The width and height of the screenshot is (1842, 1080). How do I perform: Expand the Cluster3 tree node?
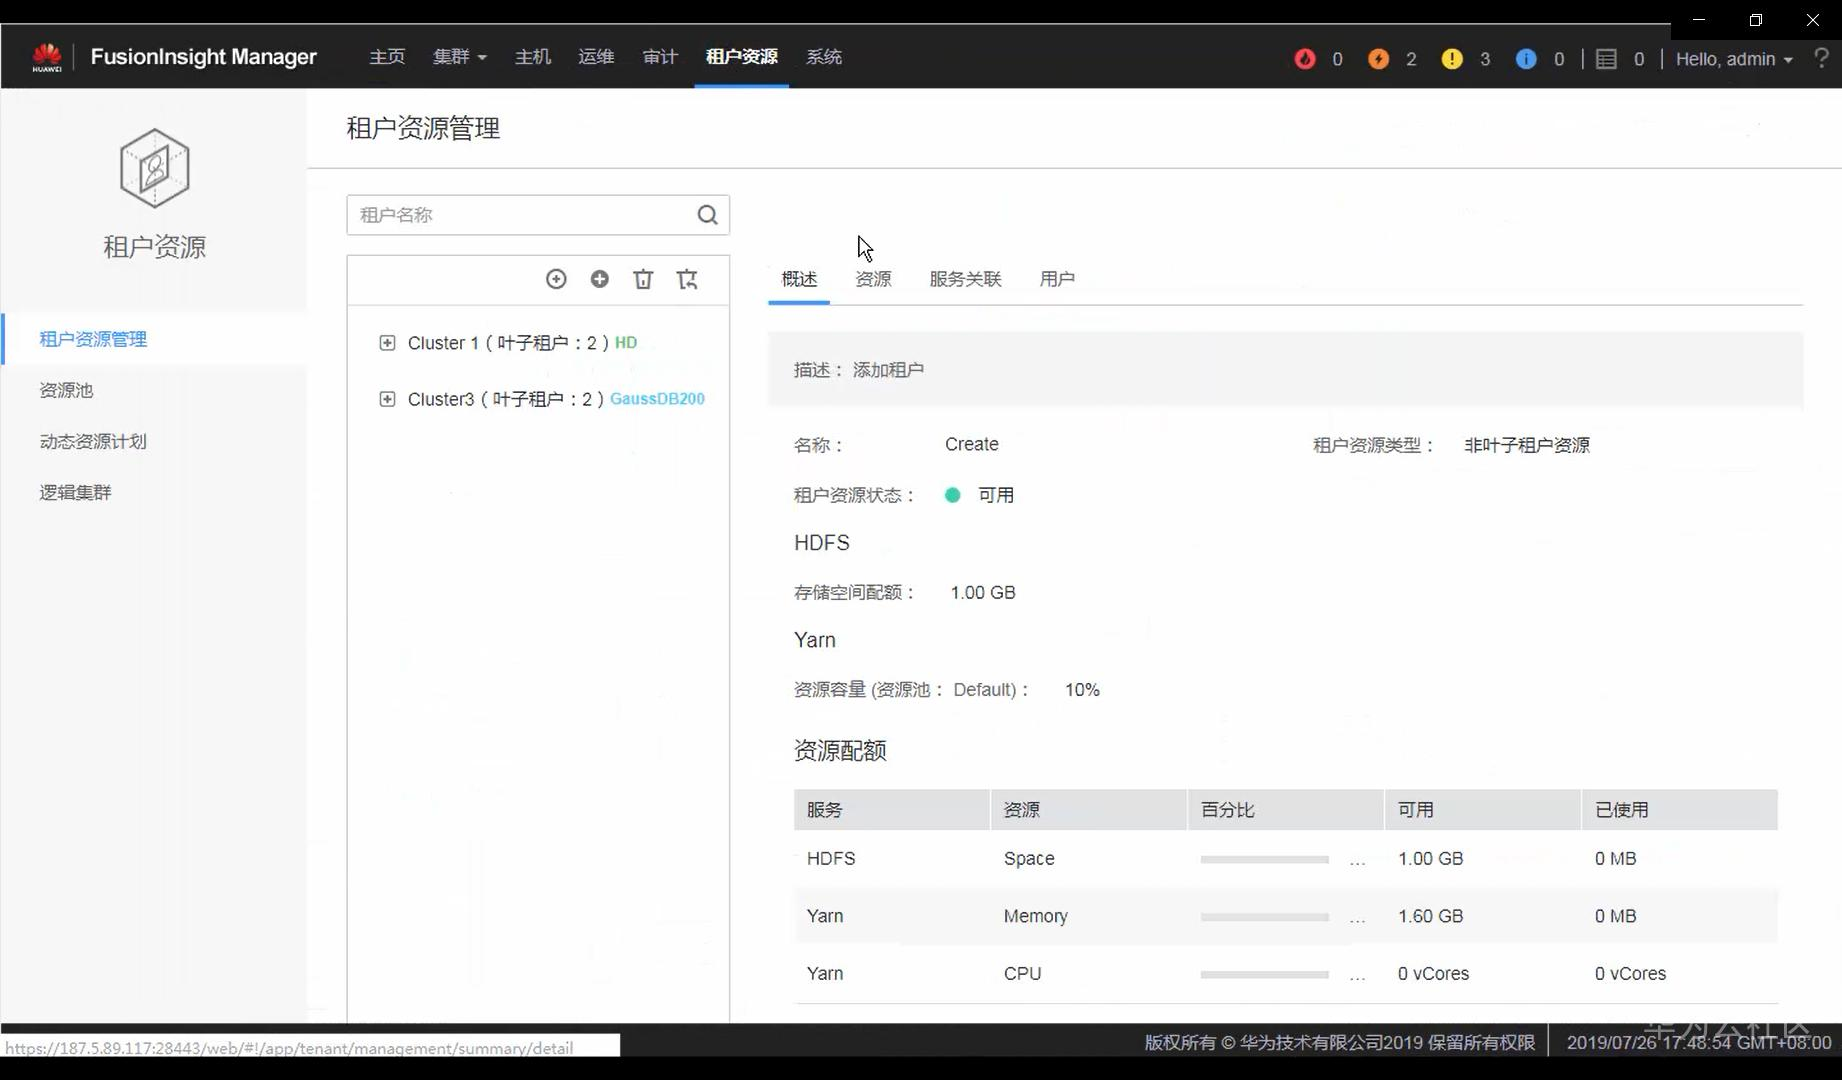click(x=387, y=399)
